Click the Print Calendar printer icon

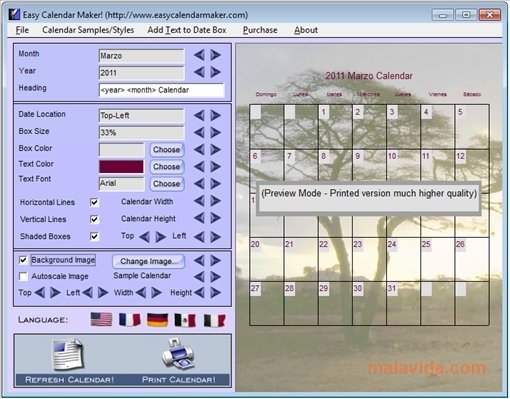coord(177,353)
